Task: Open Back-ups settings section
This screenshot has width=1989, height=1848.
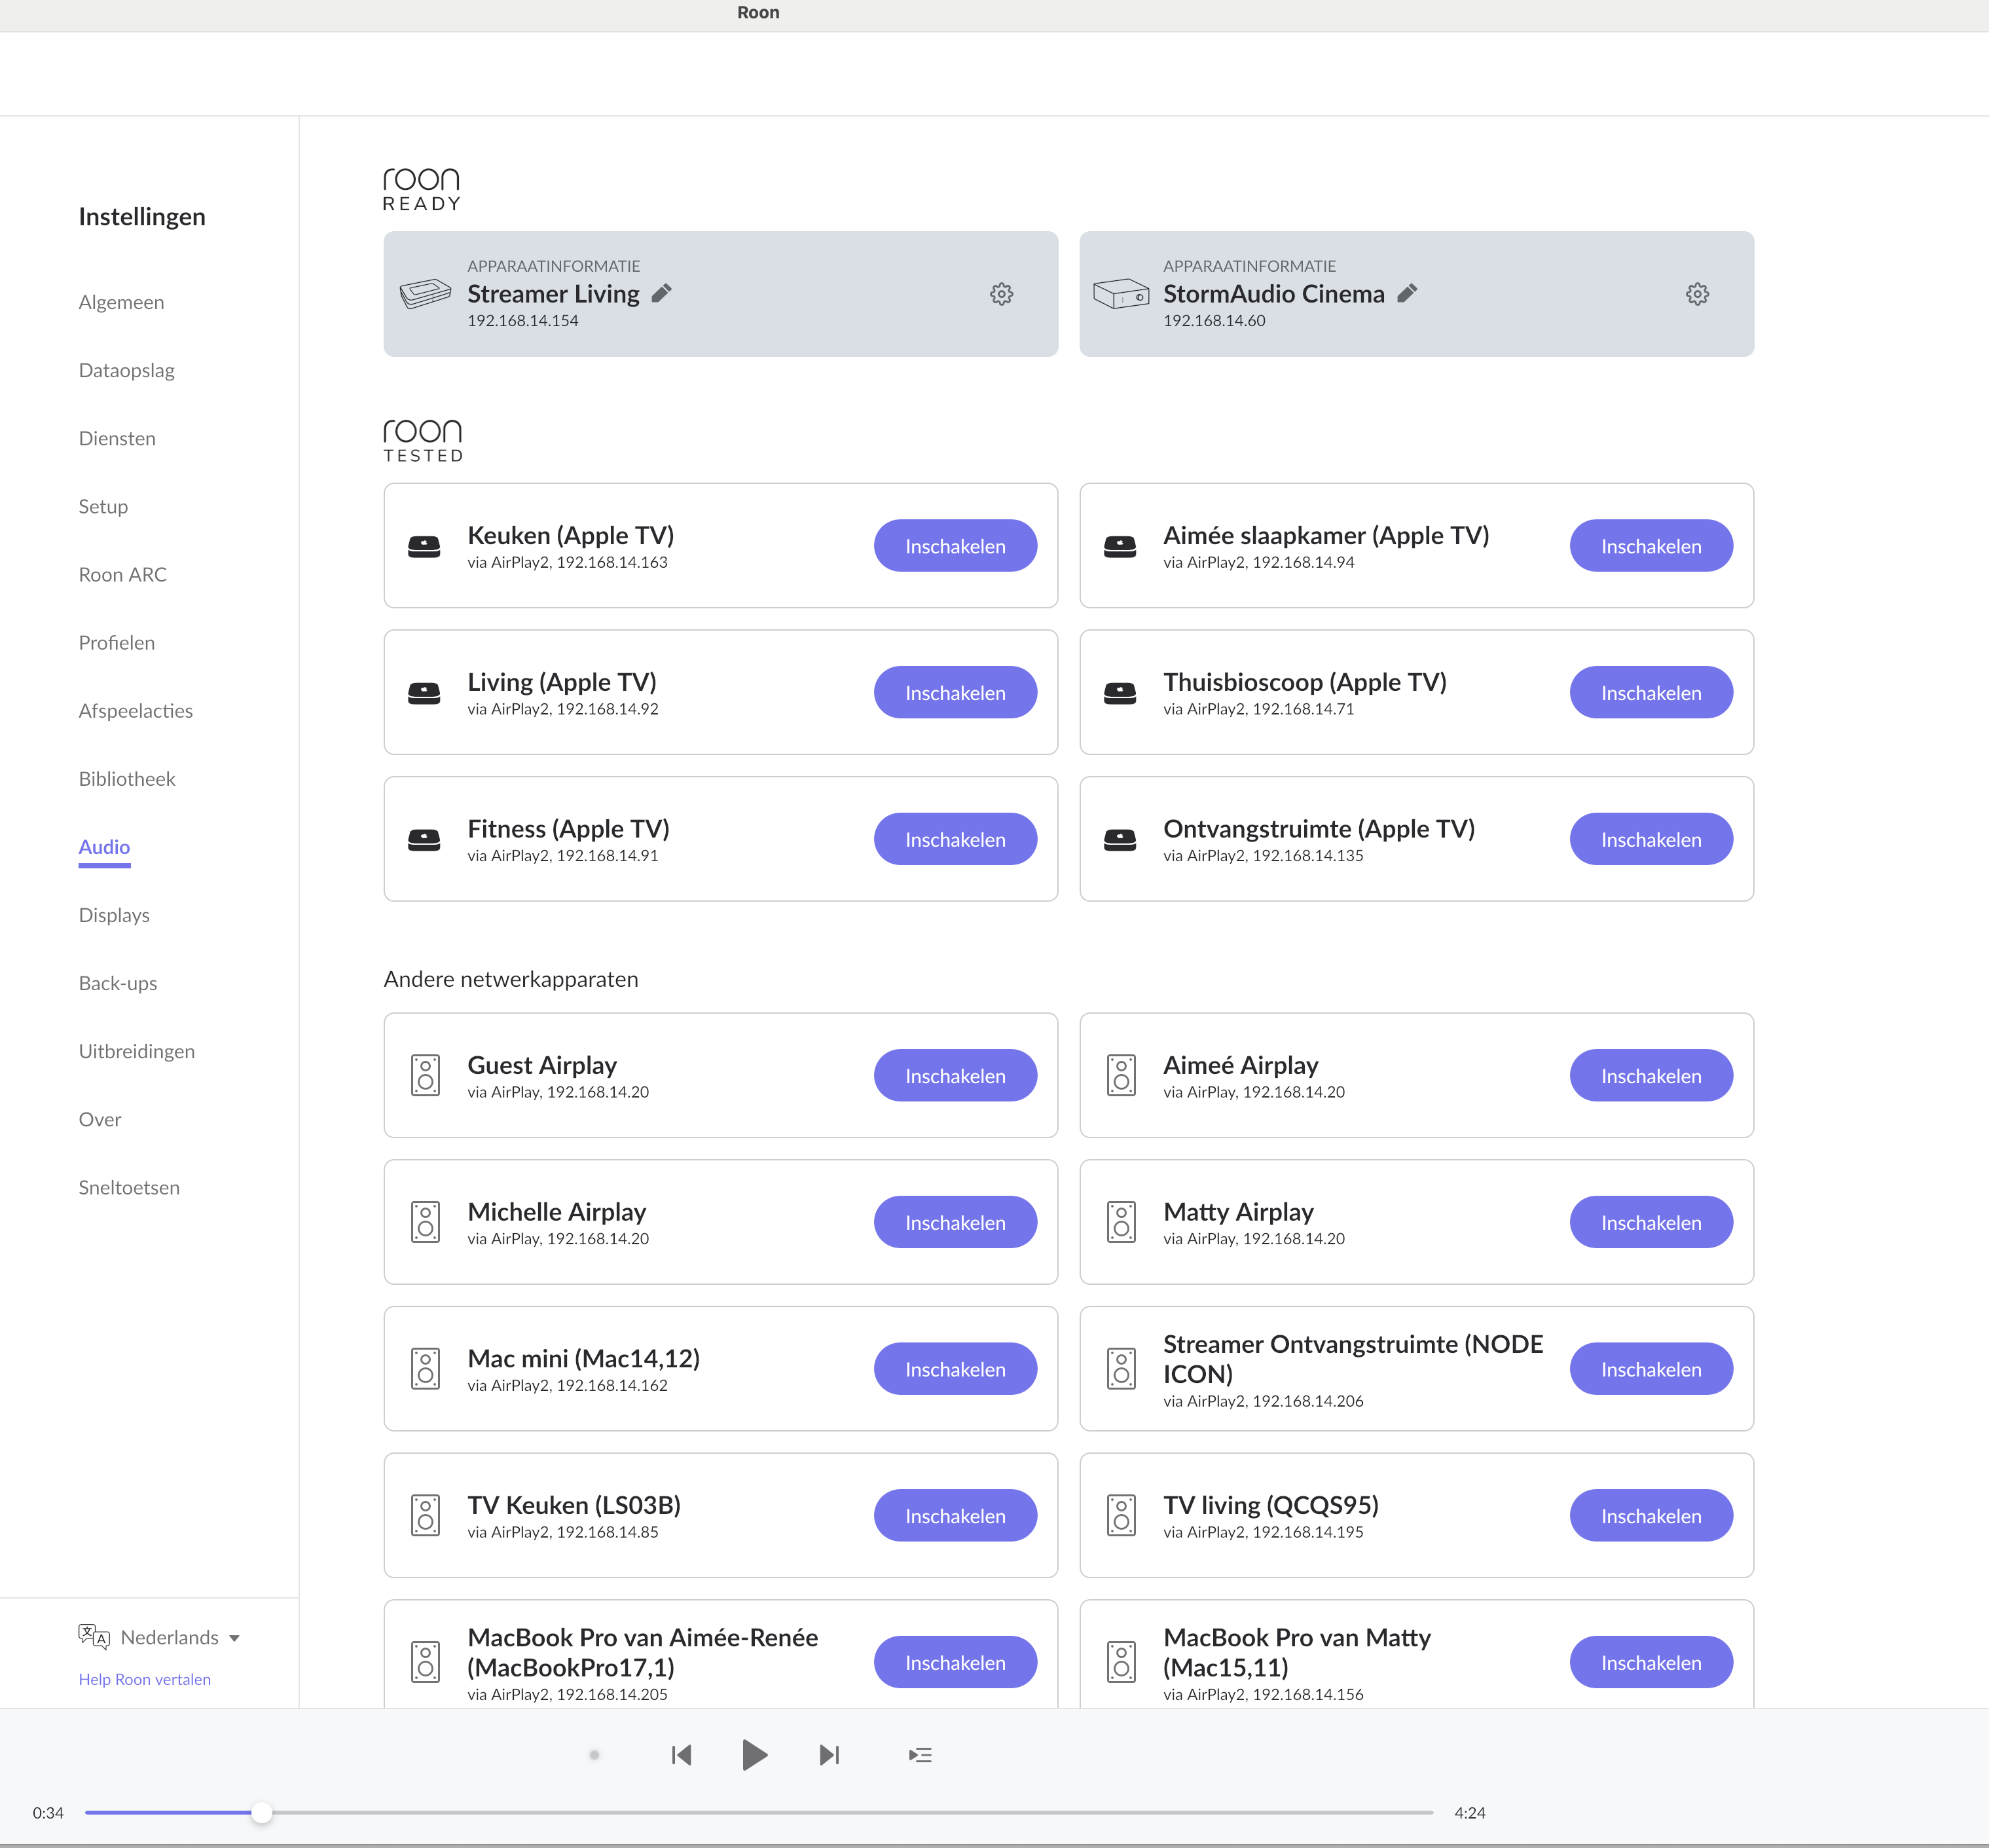Action: (x=118, y=983)
